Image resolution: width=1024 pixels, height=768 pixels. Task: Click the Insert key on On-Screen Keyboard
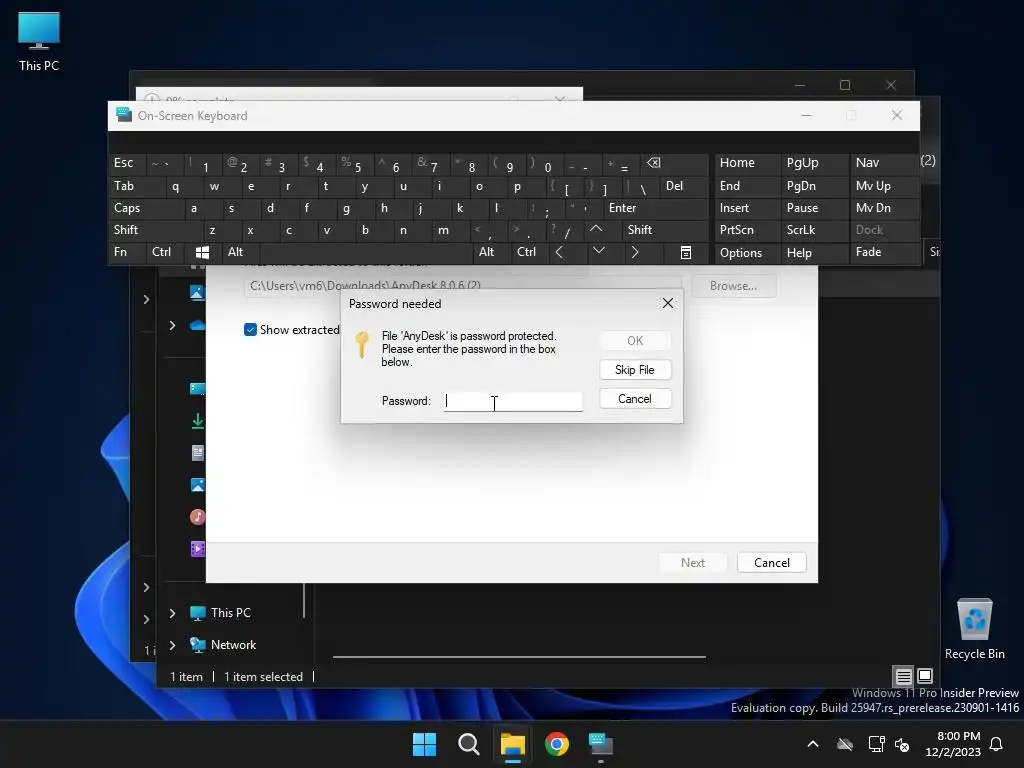tap(748, 208)
